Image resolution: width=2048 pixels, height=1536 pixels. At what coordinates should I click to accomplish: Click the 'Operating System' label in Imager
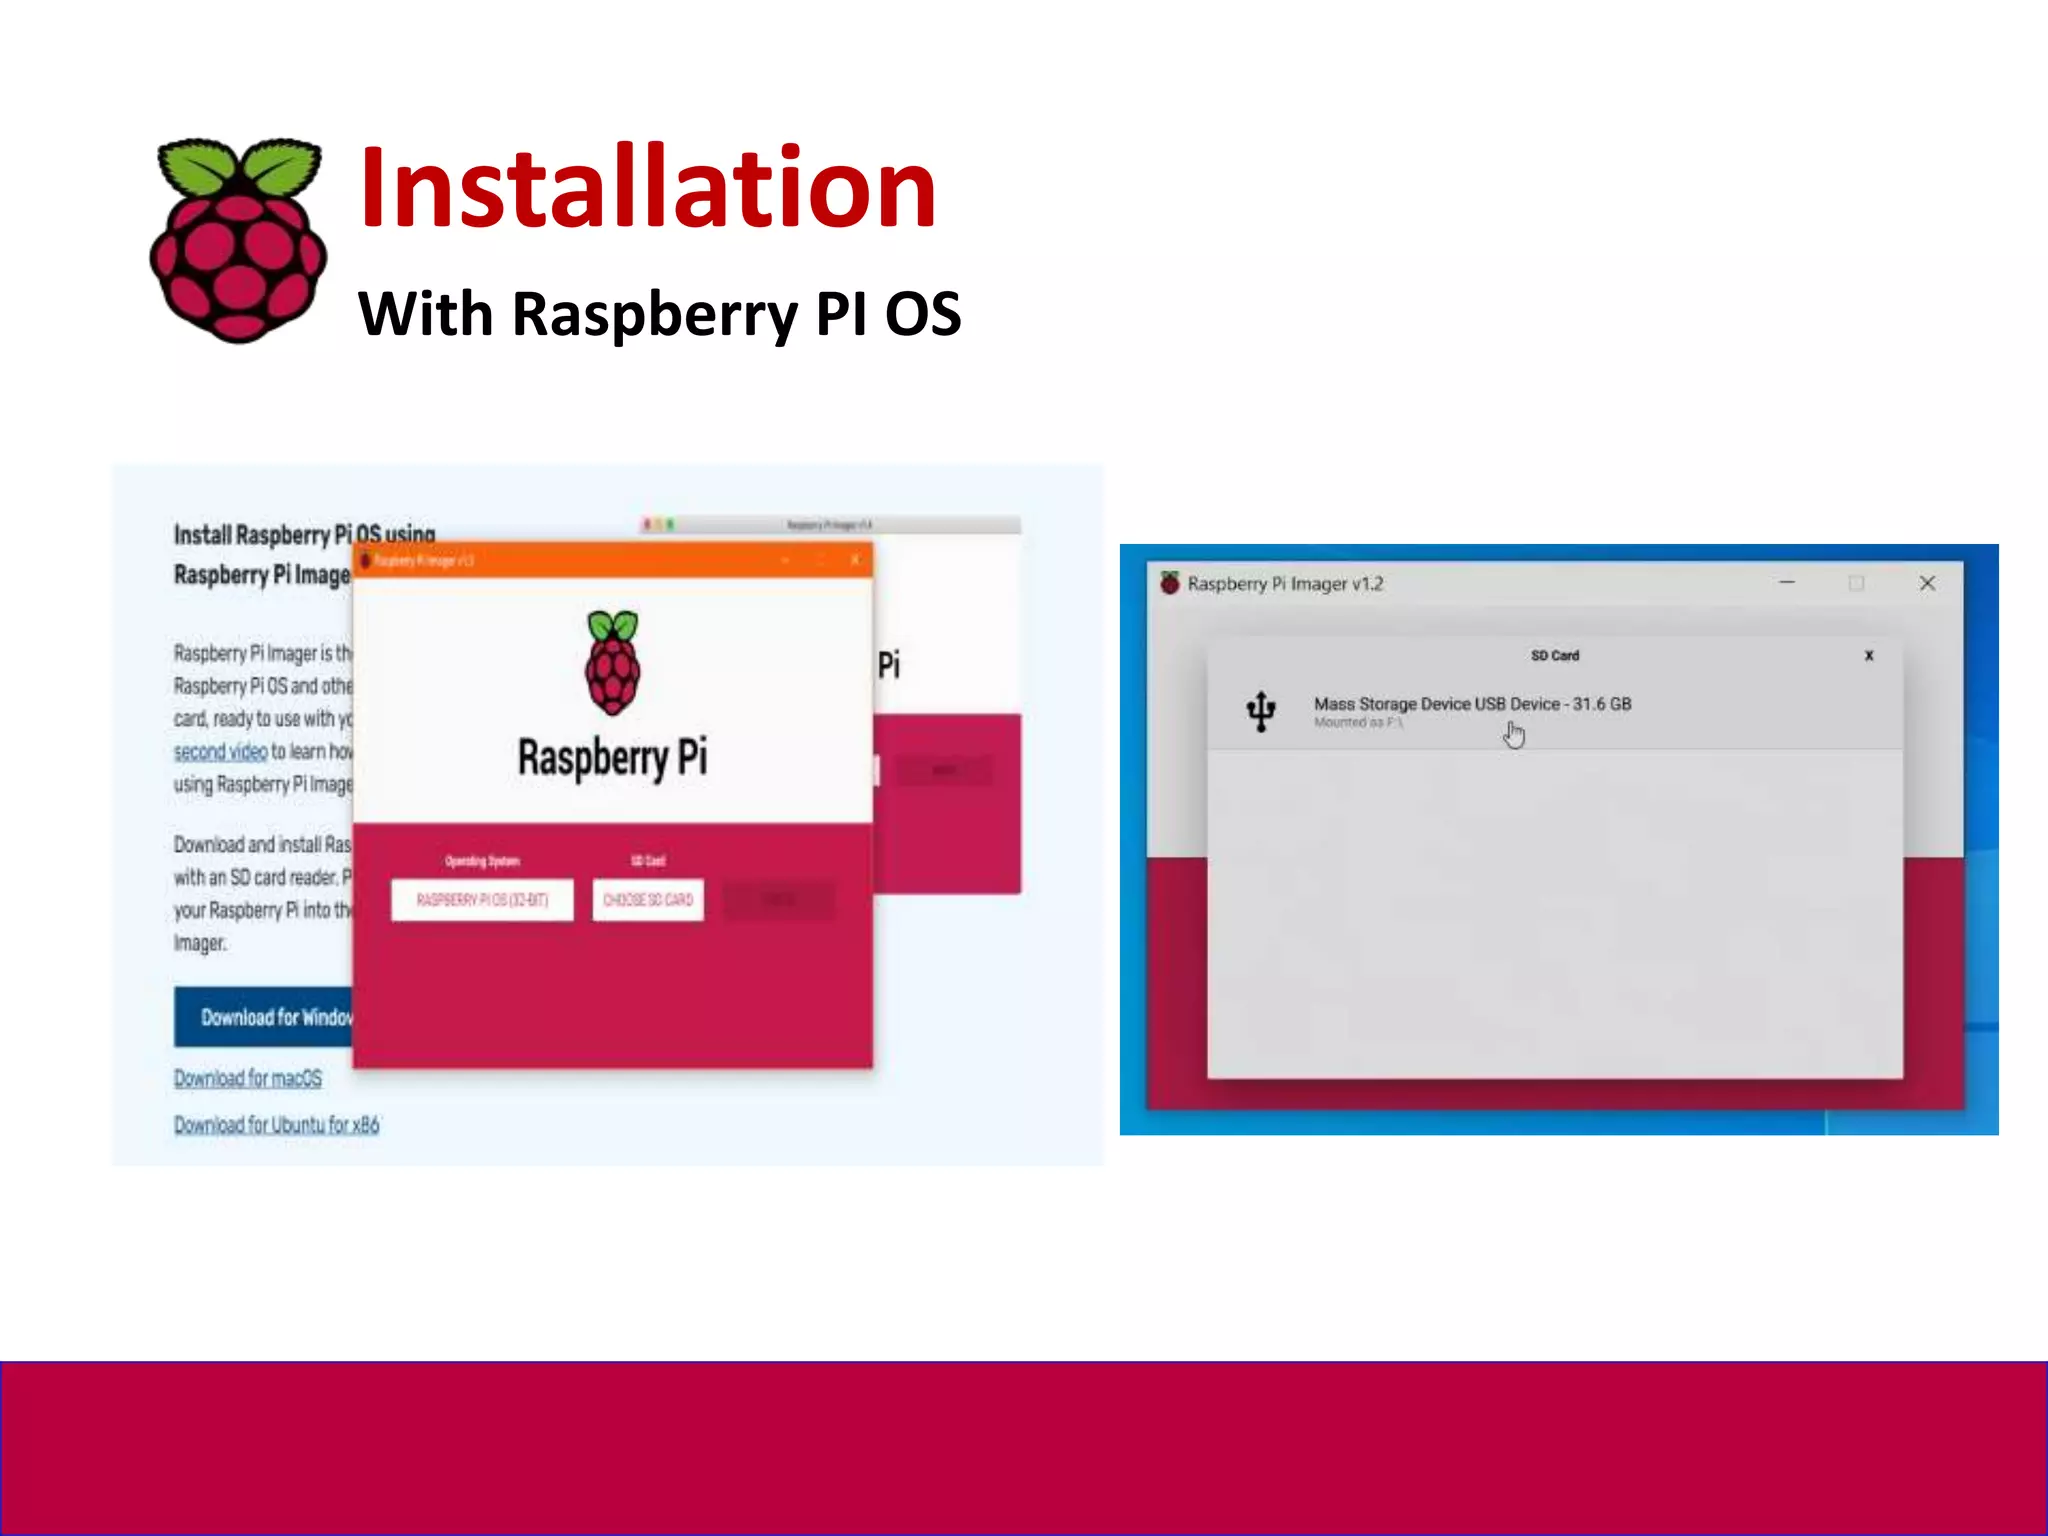(x=482, y=861)
